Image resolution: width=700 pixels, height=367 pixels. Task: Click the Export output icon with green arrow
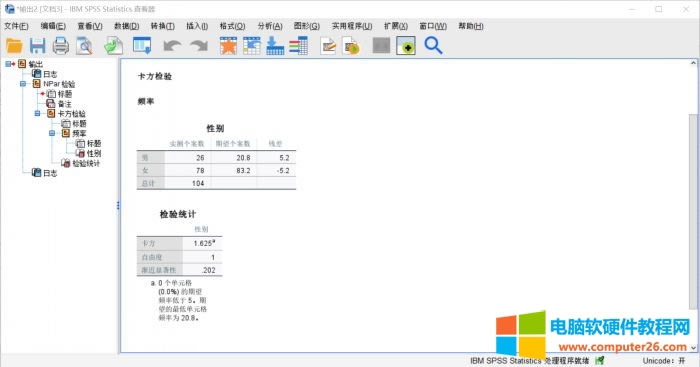click(113, 46)
